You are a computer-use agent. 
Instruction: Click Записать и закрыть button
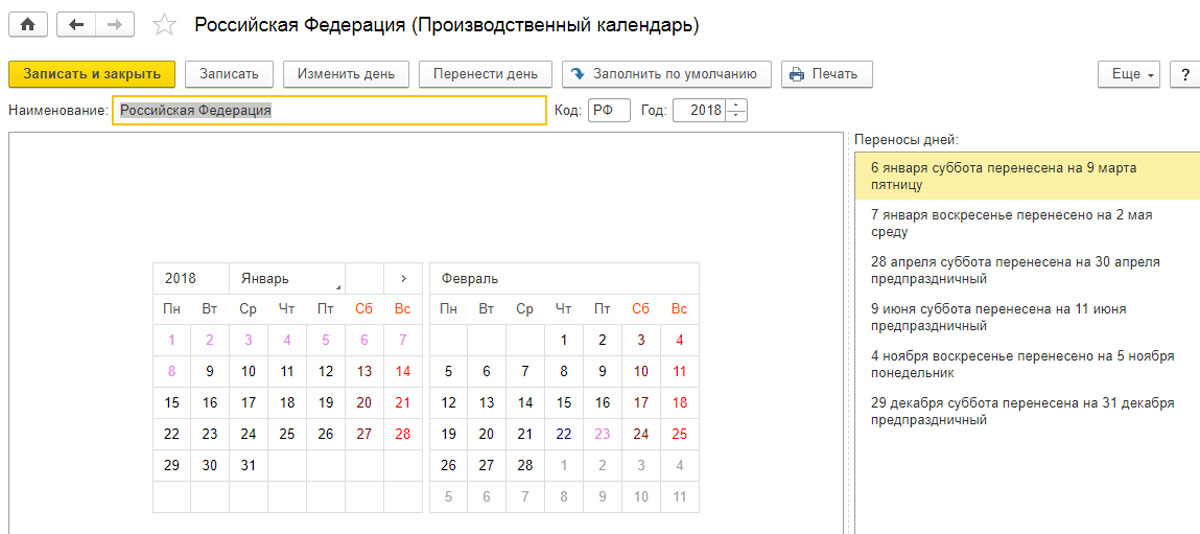tap(92, 74)
